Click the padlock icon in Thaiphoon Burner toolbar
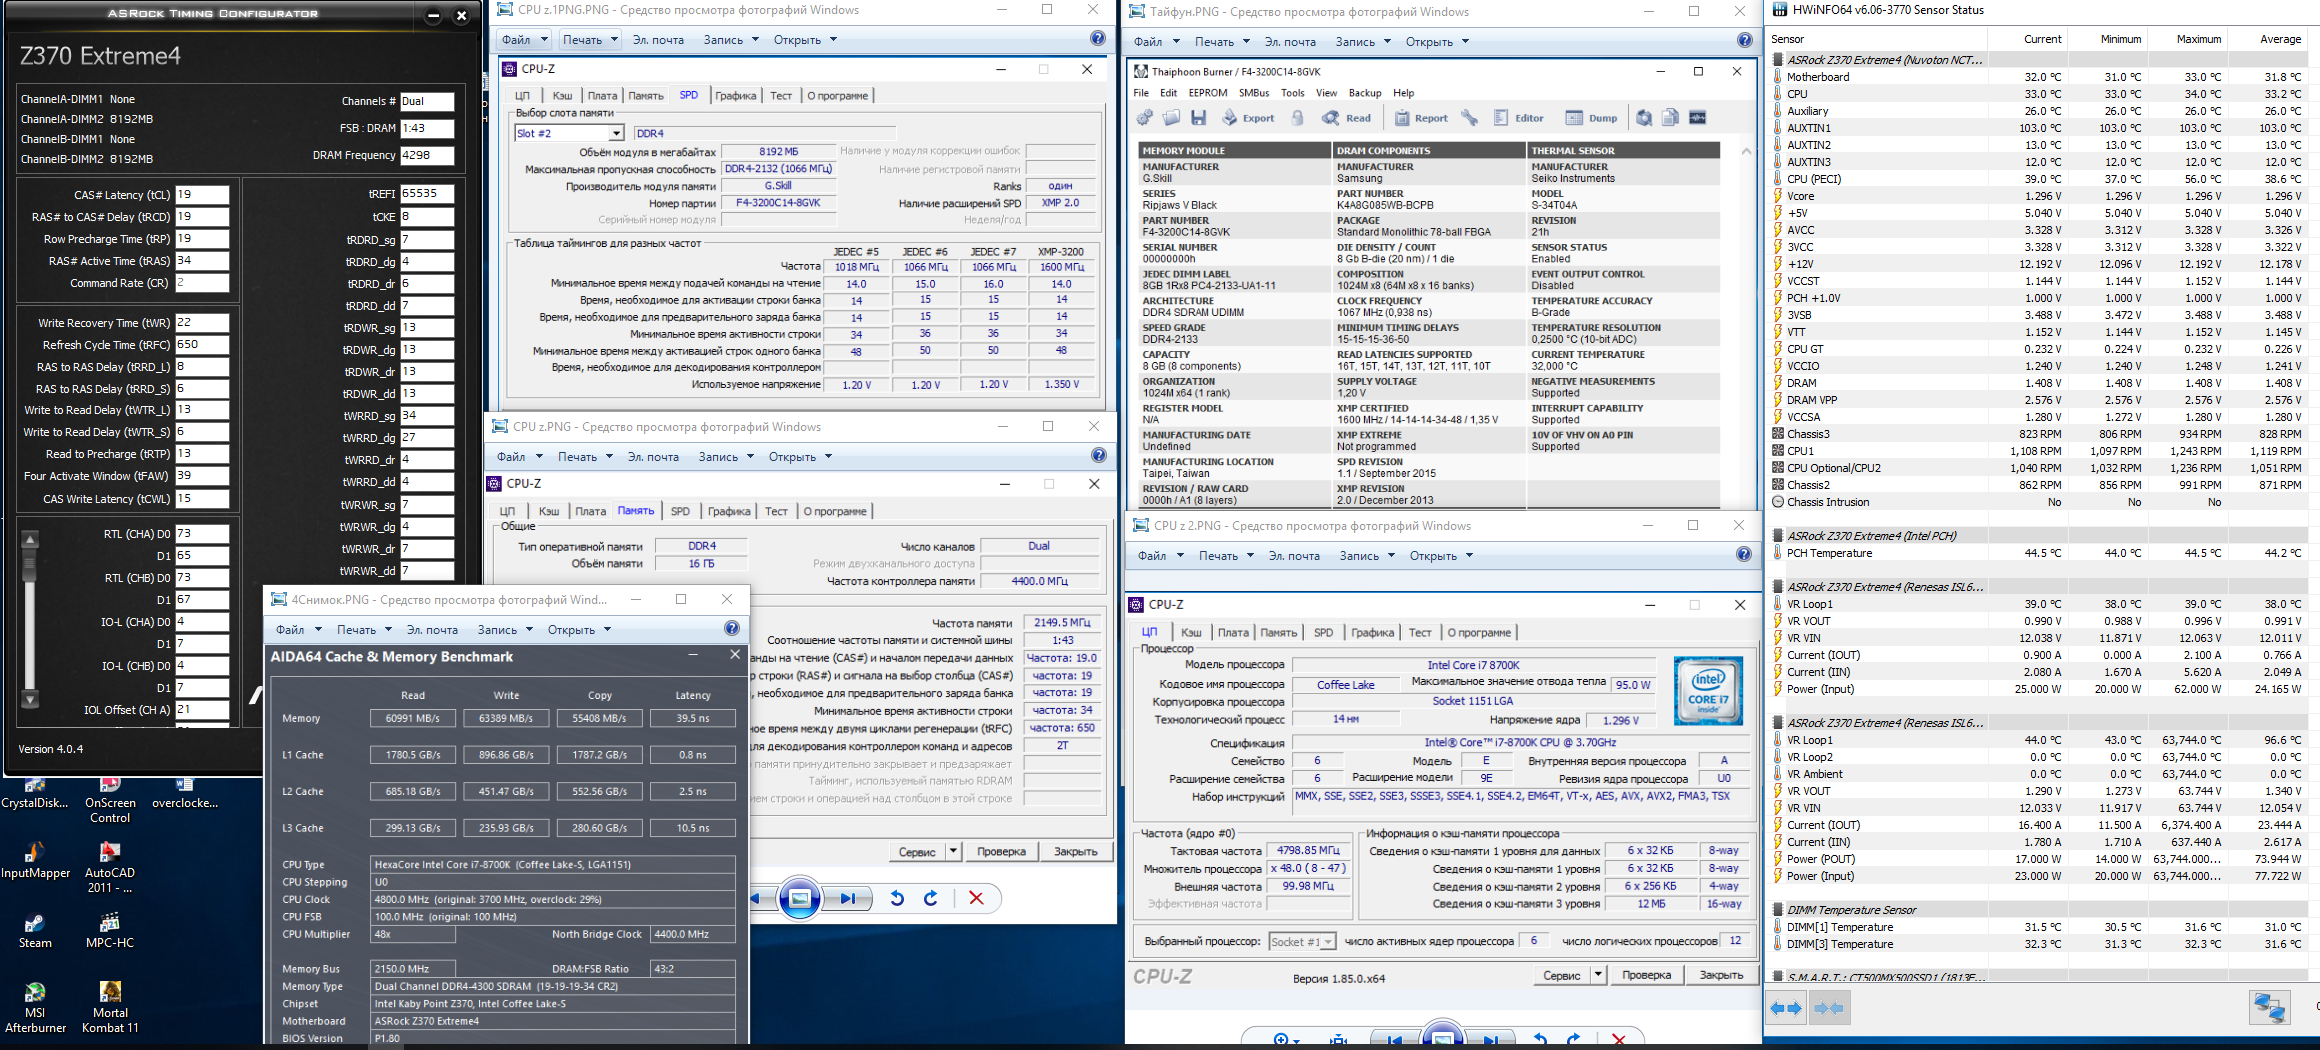 pyautogui.click(x=1297, y=118)
